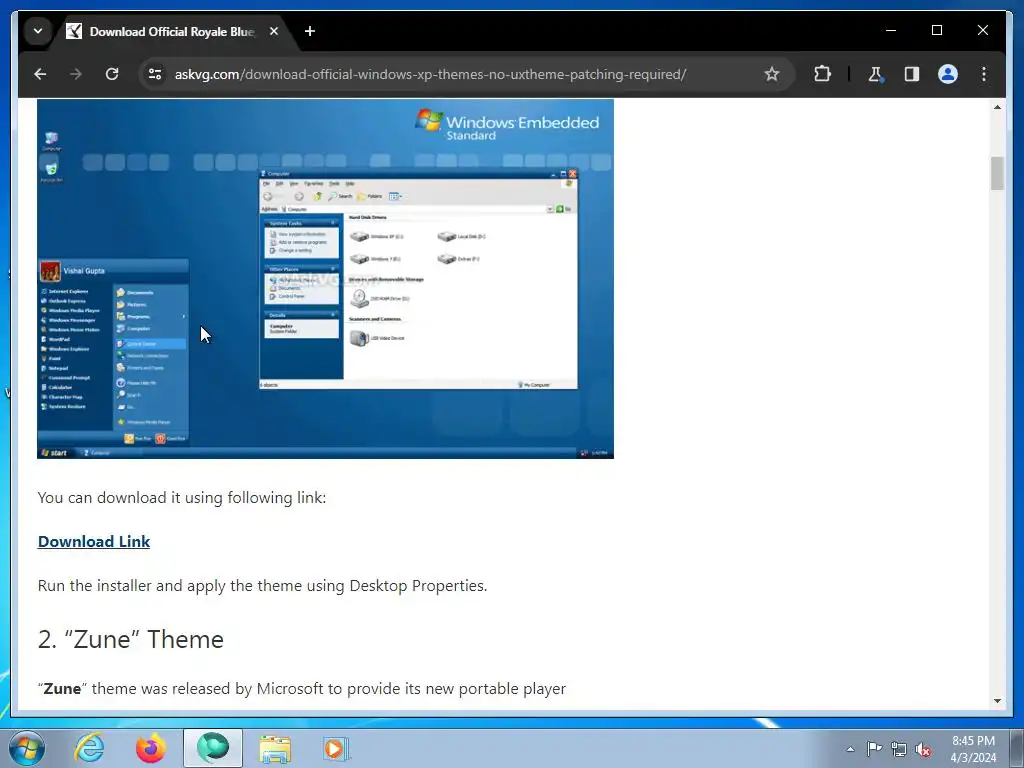
Task: Click the '2. "Zune" Theme' heading
Action: tap(131, 639)
